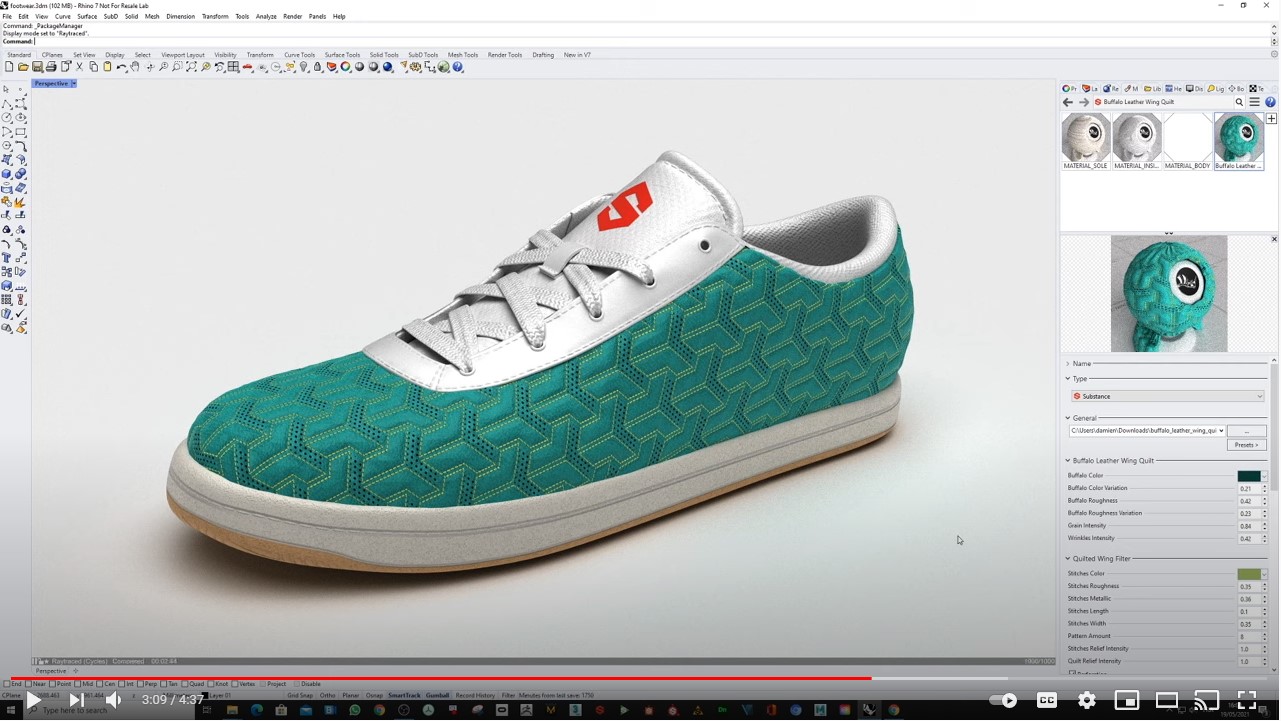Collapse the General section
This screenshot has height=721, width=1281.
point(1068,418)
